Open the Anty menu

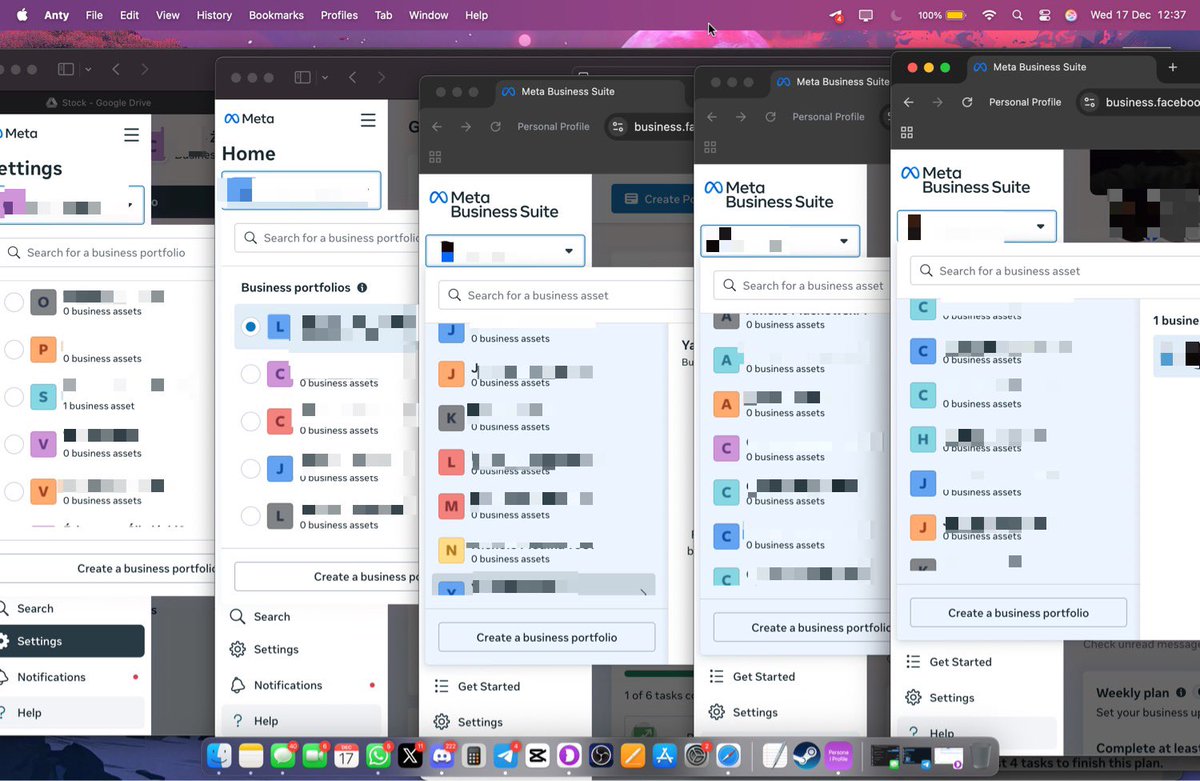pos(57,15)
